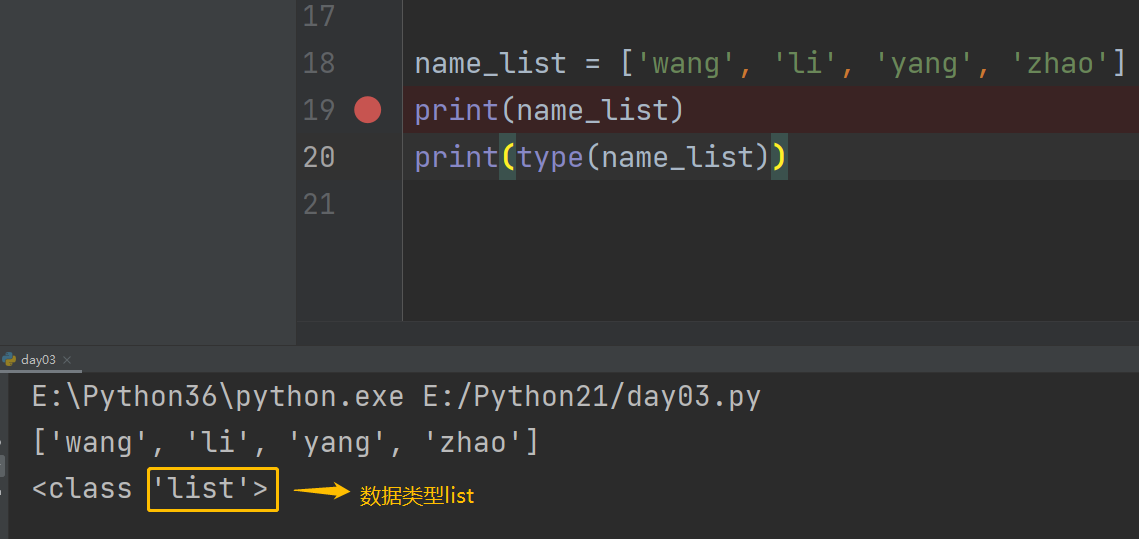This screenshot has width=1139, height=539.
Task: Click the highlighted closing parenthesis on line 20
Action: click(779, 157)
